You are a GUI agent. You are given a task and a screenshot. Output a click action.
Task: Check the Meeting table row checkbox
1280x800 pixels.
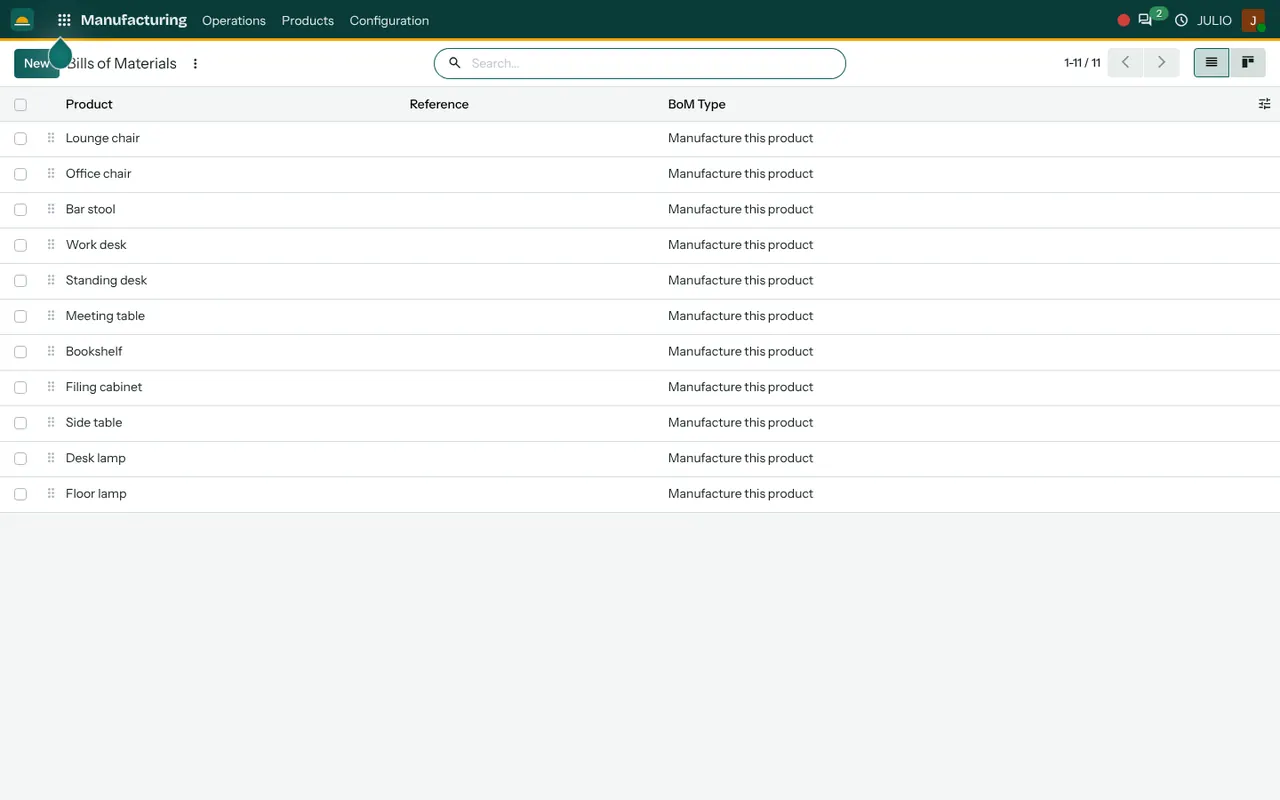point(20,316)
